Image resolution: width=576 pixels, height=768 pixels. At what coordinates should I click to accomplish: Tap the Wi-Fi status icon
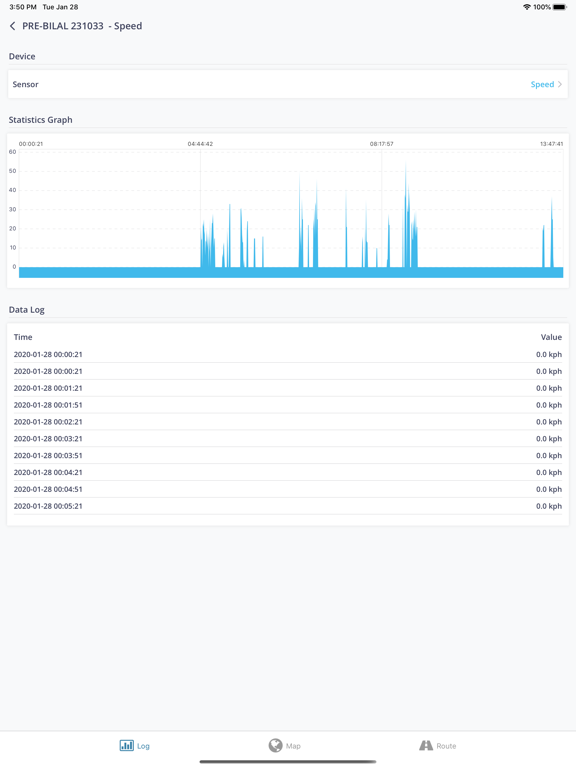tap(527, 7)
